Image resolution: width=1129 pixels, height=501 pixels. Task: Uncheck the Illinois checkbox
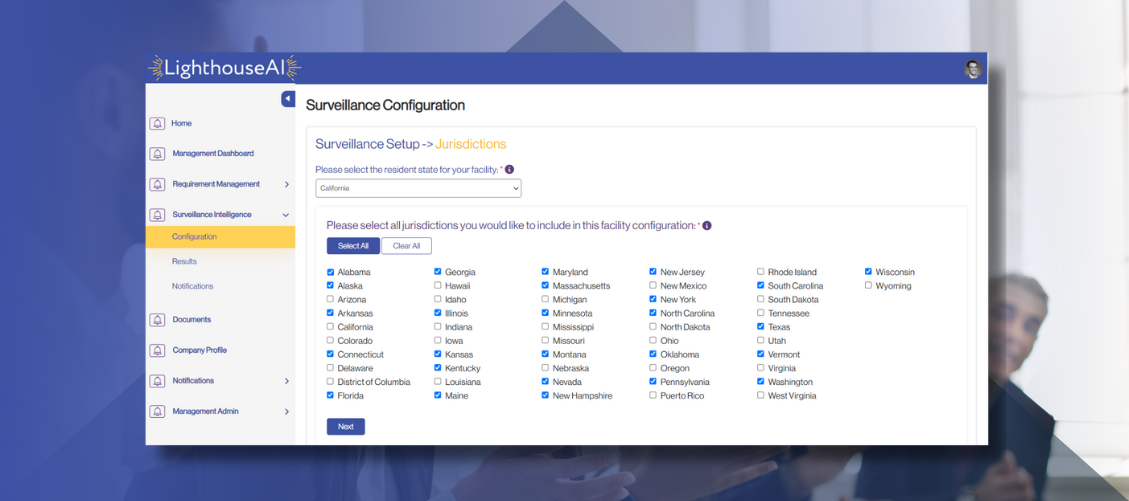click(438, 313)
